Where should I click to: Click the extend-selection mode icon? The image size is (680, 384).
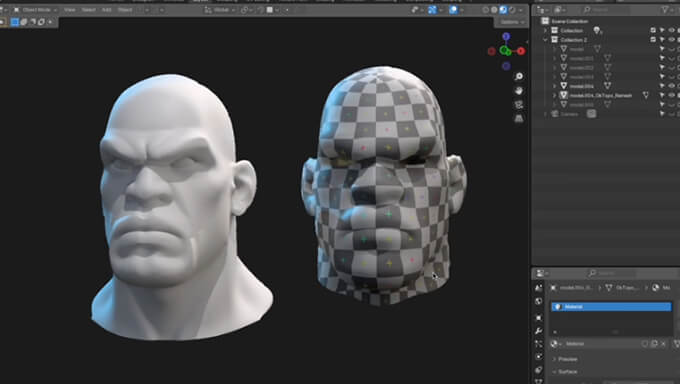tap(24, 22)
